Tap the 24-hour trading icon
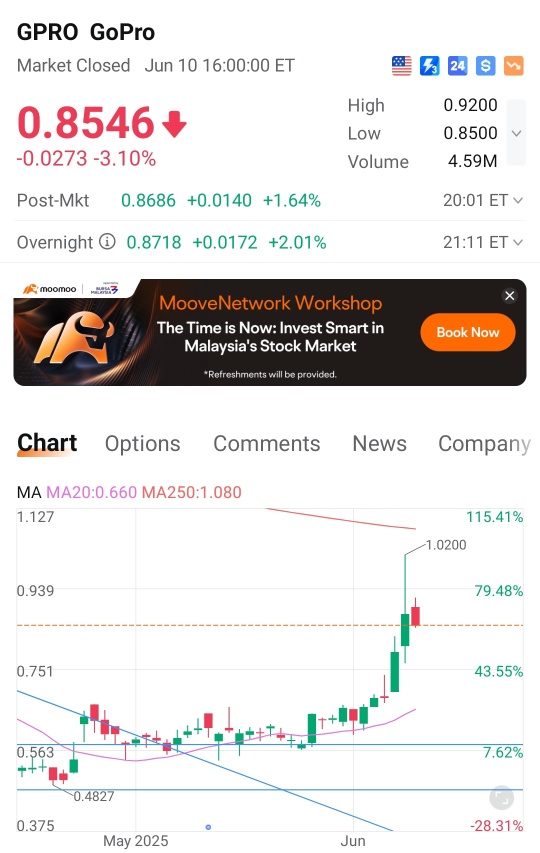The width and height of the screenshot is (540, 853). [457, 66]
